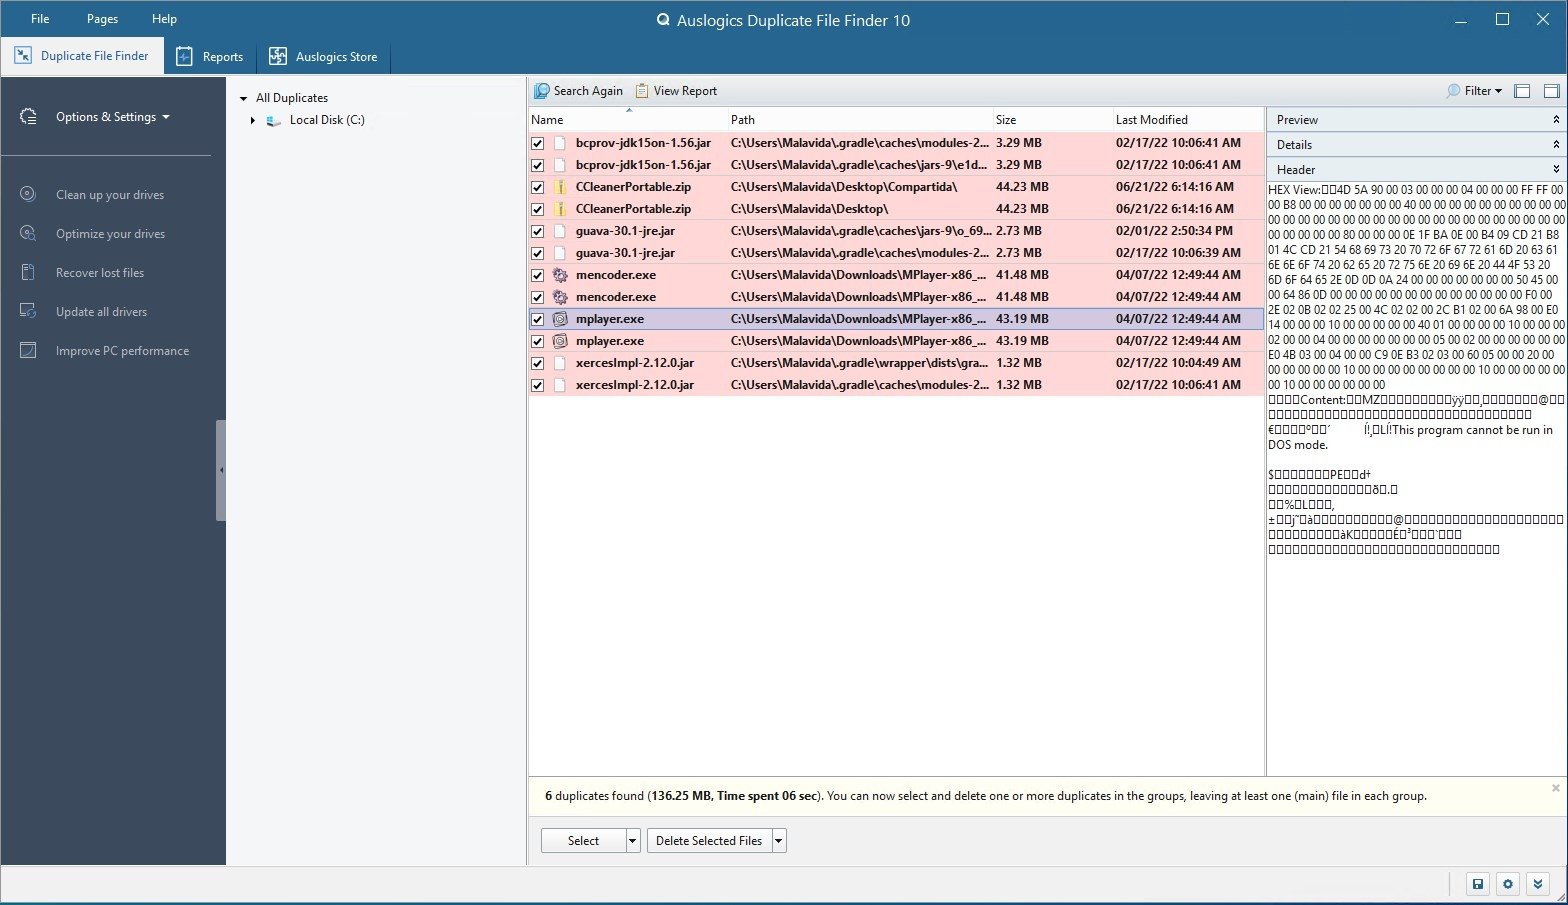Click the View Report clipboard icon
The image size is (1568, 905).
642,91
